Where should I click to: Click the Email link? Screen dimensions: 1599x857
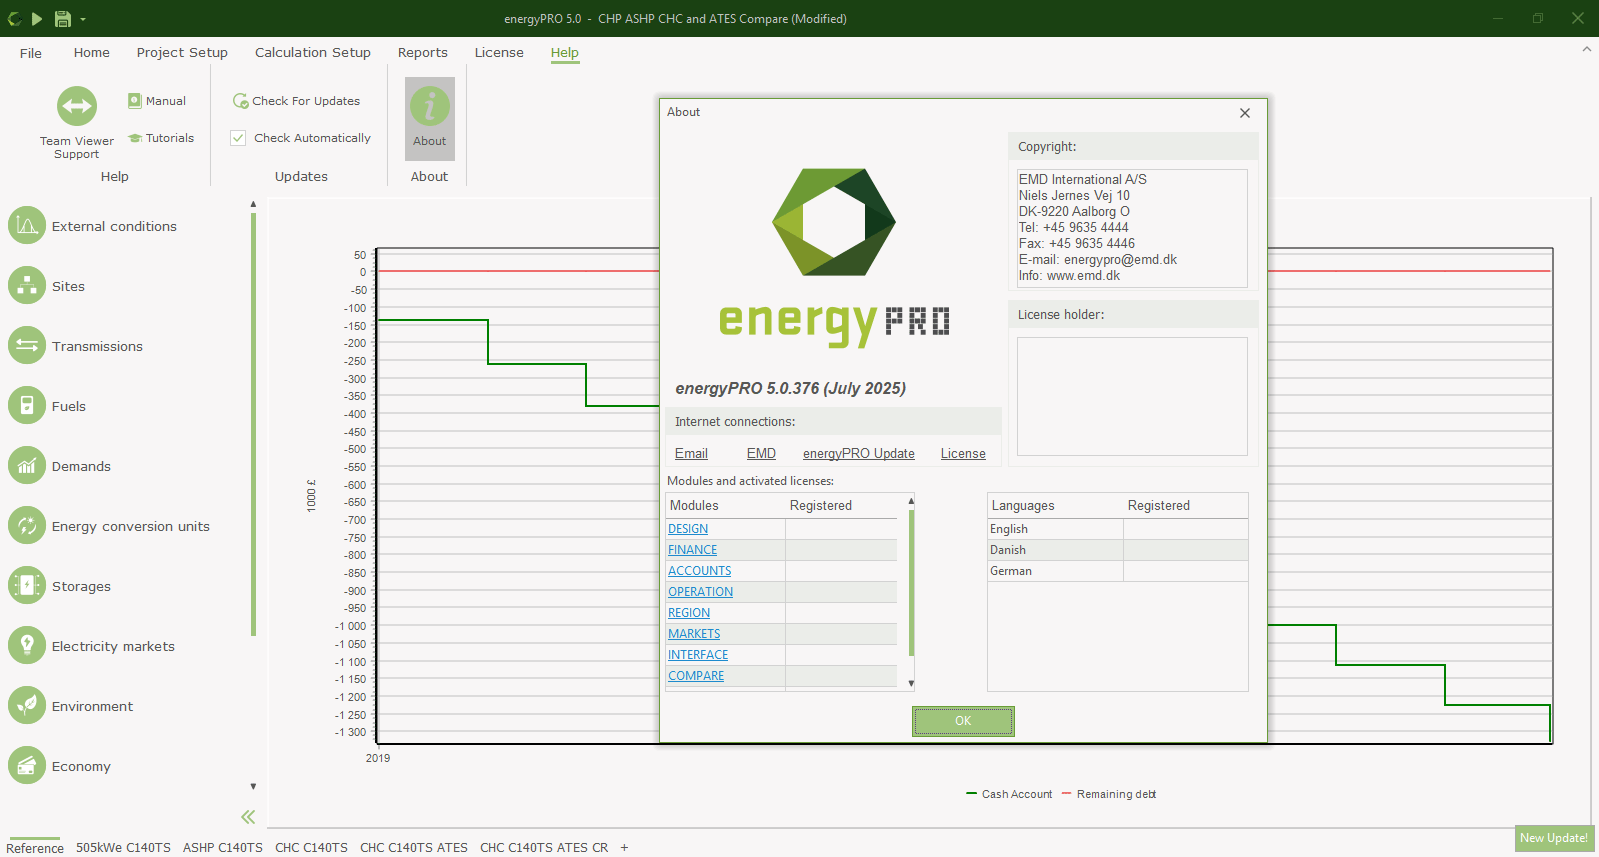691,454
